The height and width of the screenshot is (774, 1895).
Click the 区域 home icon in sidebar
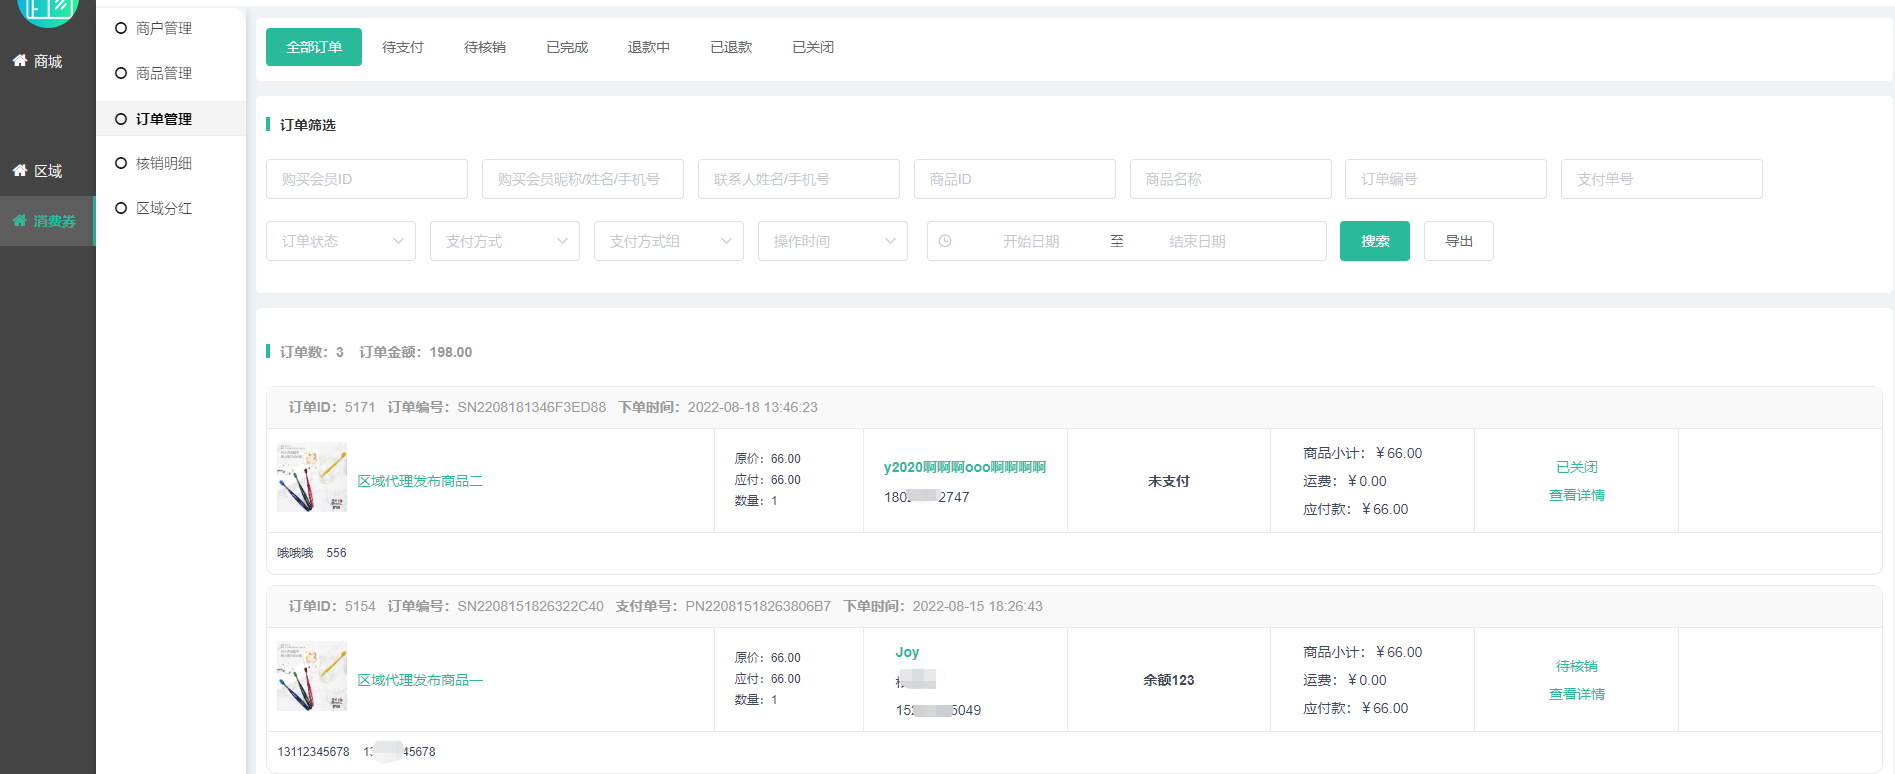click(19, 171)
